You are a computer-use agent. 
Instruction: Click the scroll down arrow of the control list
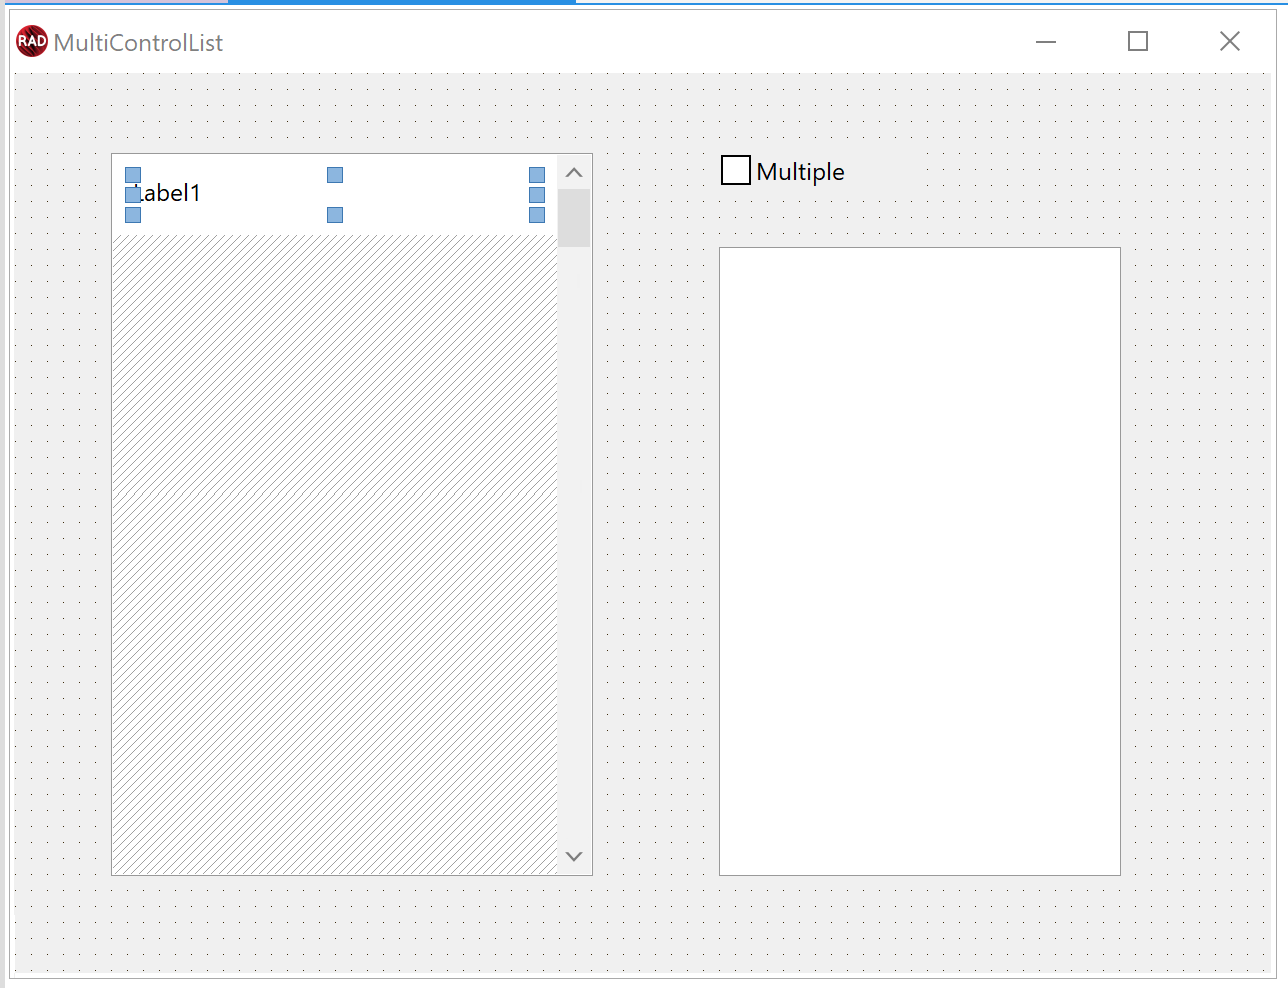click(x=574, y=856)
